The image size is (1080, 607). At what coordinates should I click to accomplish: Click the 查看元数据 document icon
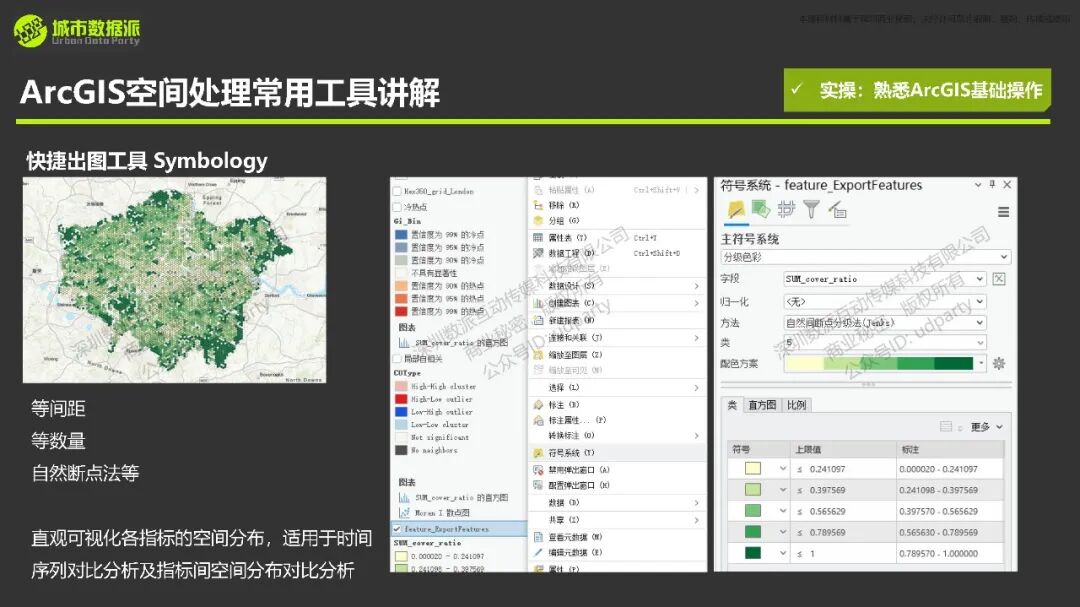pyautogui.click(x=539, y=537)
